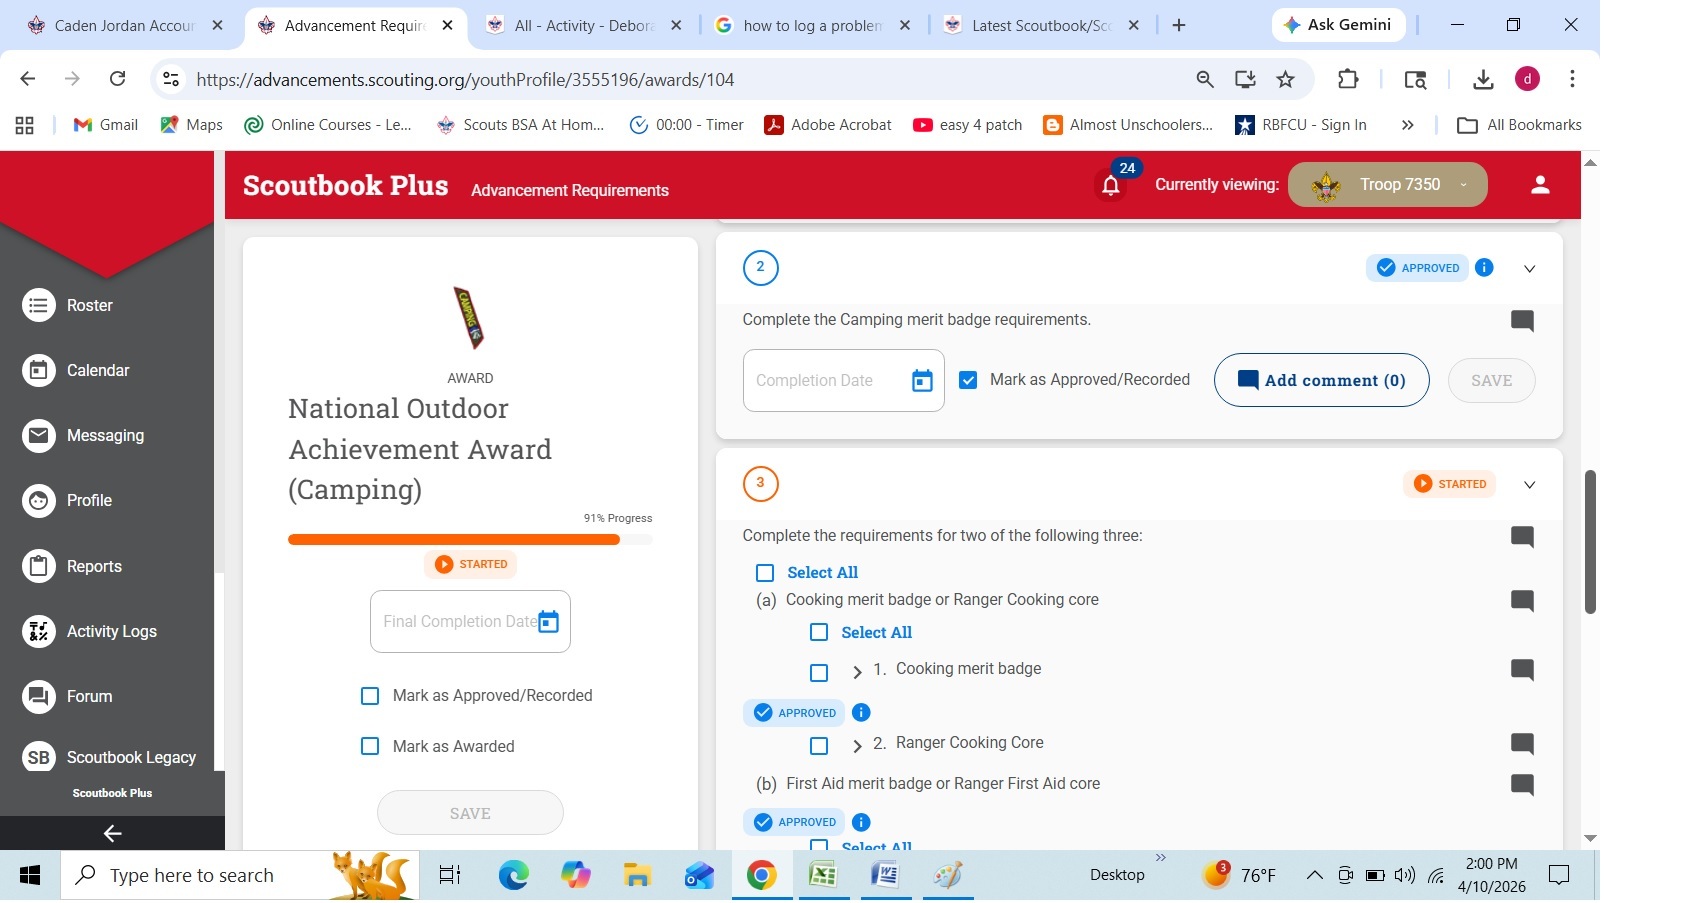
Task: Open Word from the Windows taskbar
Action: pos(885,875)
